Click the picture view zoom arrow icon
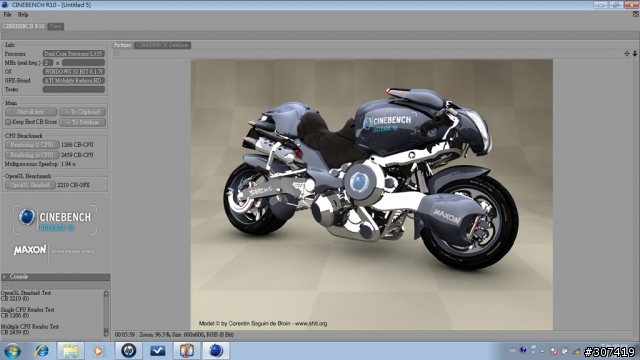 coord(635,53)
